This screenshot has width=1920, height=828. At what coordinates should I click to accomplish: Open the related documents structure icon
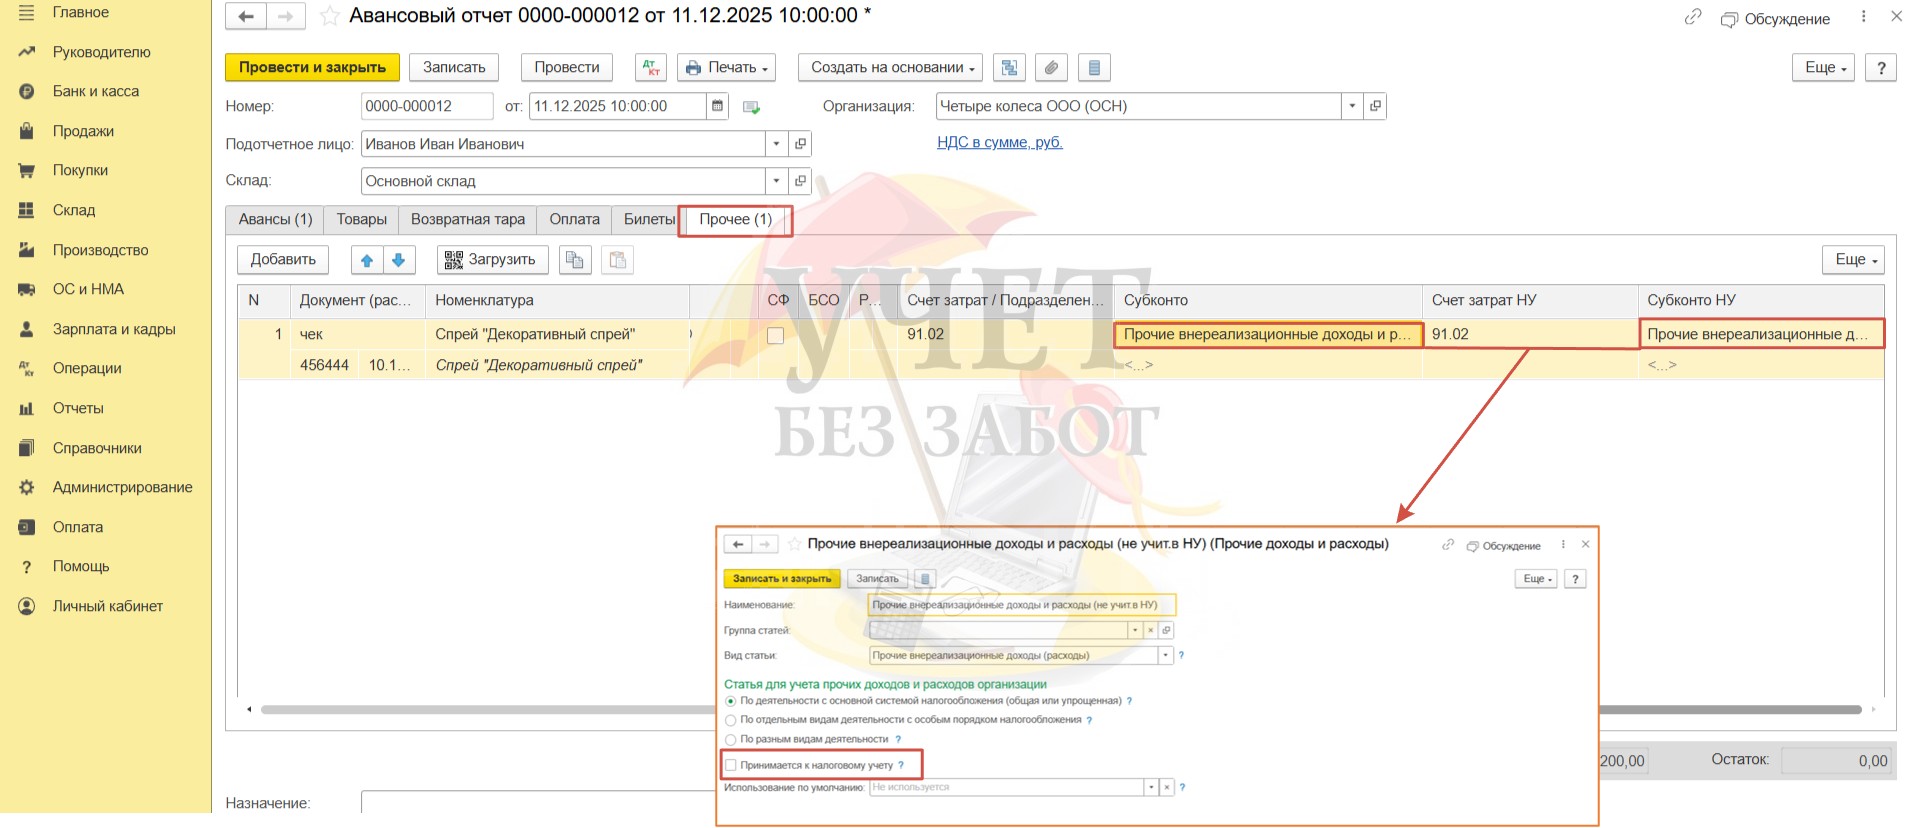tap(1009, 67)
